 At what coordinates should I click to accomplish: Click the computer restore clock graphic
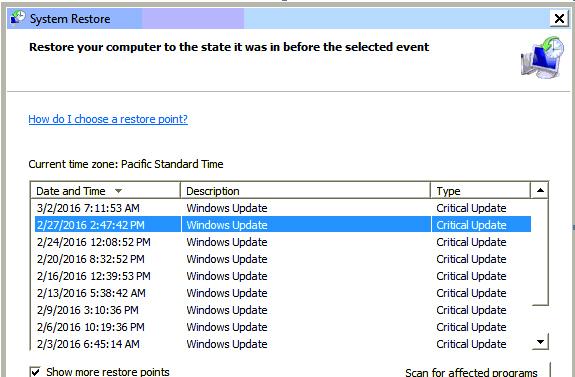pyautogui.click(x=542, y=57)
